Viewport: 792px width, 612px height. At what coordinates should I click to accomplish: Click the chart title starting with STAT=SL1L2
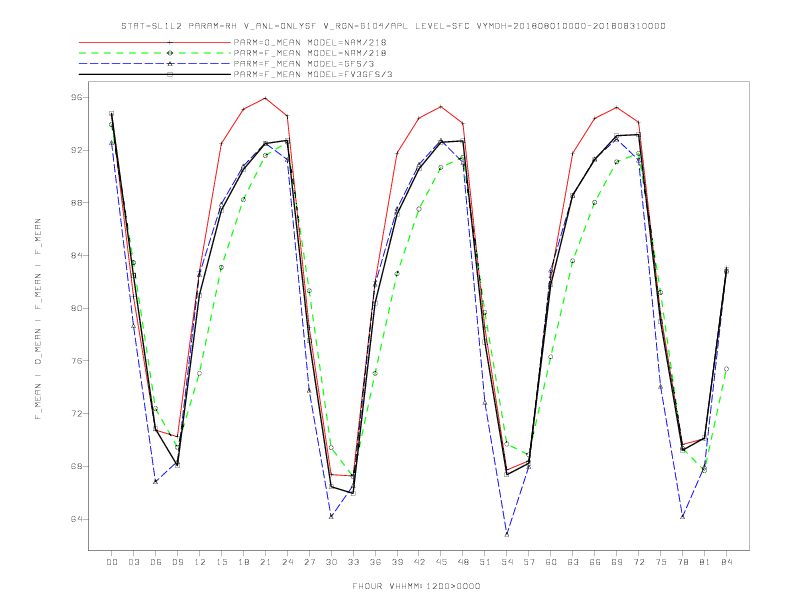point(393,26)
